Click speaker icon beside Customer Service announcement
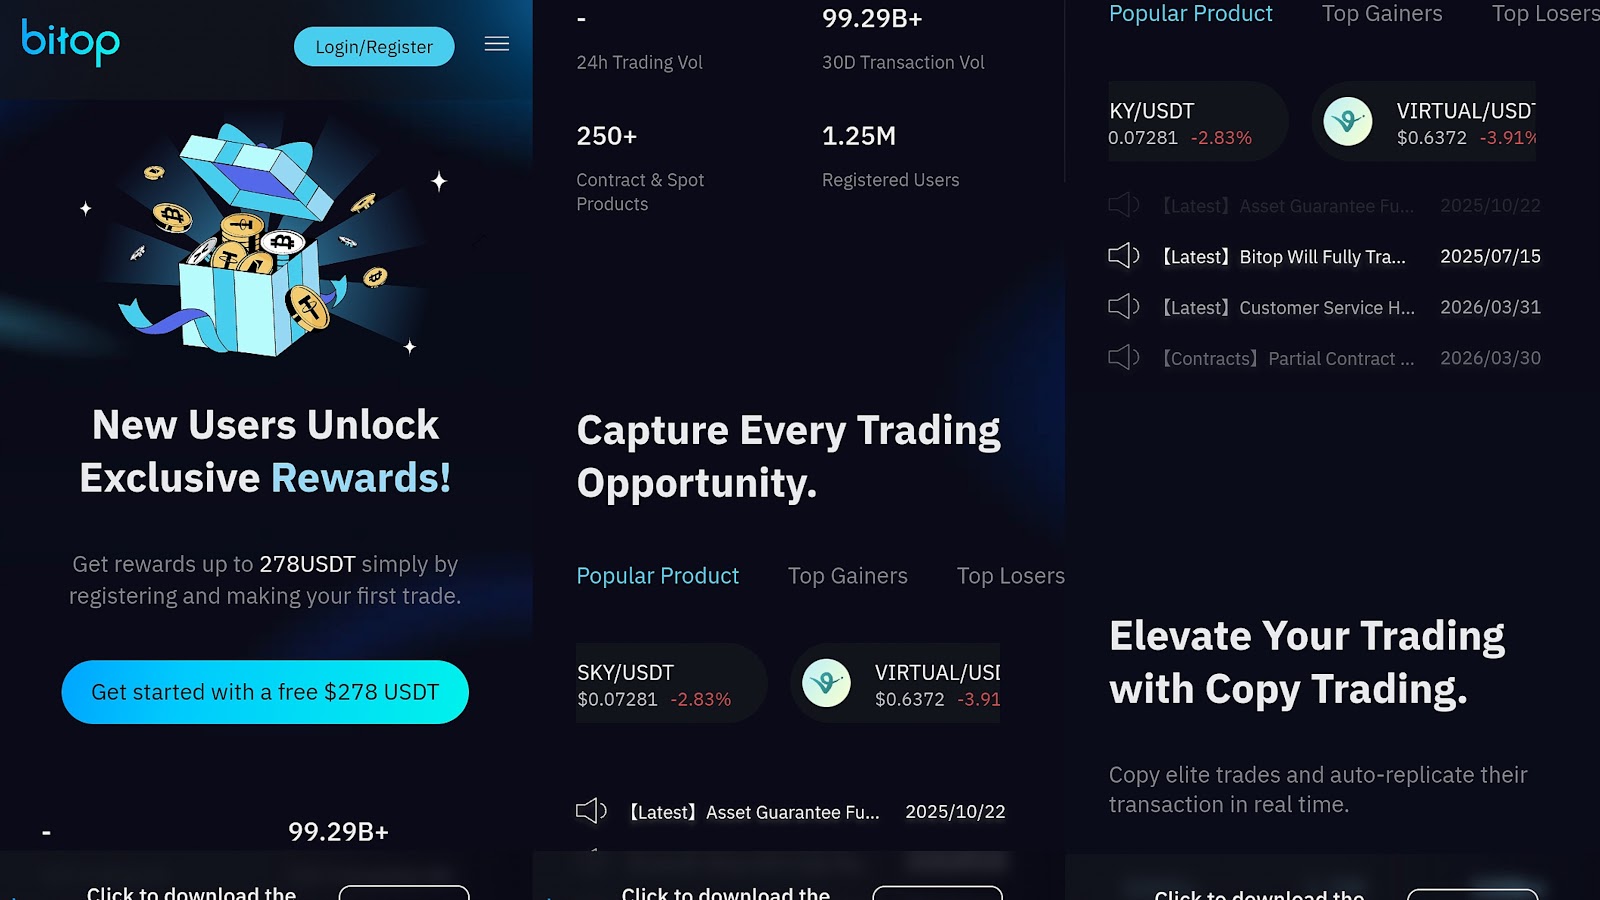The image size is (1600, 900). [1124, 307]
